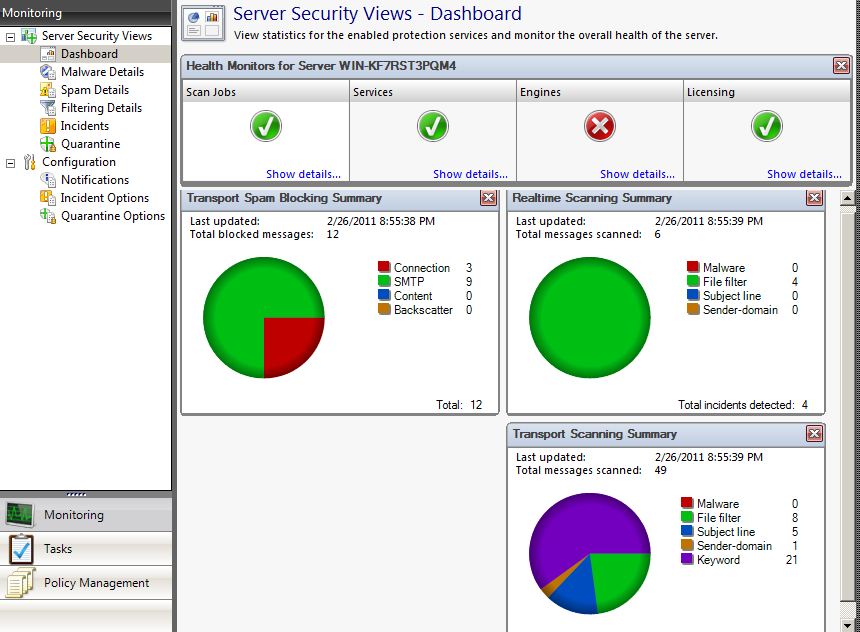Close the Realtime Scanning Summary panel
The height and width of the screenshot is (632, 860).
815,198
